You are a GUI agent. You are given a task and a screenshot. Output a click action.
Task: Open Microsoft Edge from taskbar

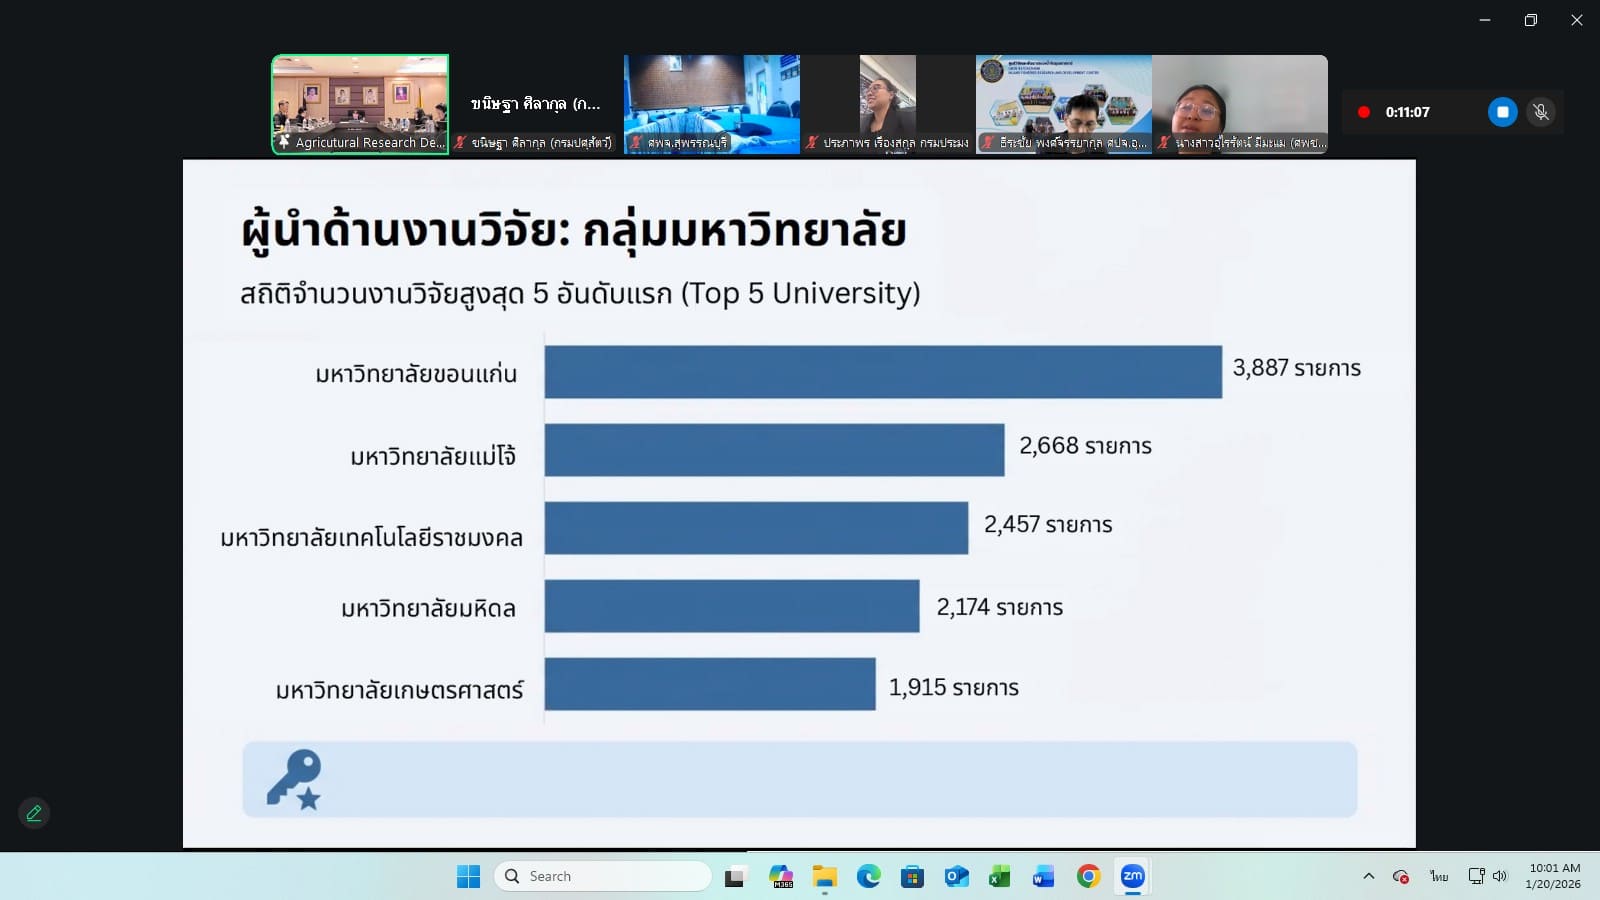868,876
